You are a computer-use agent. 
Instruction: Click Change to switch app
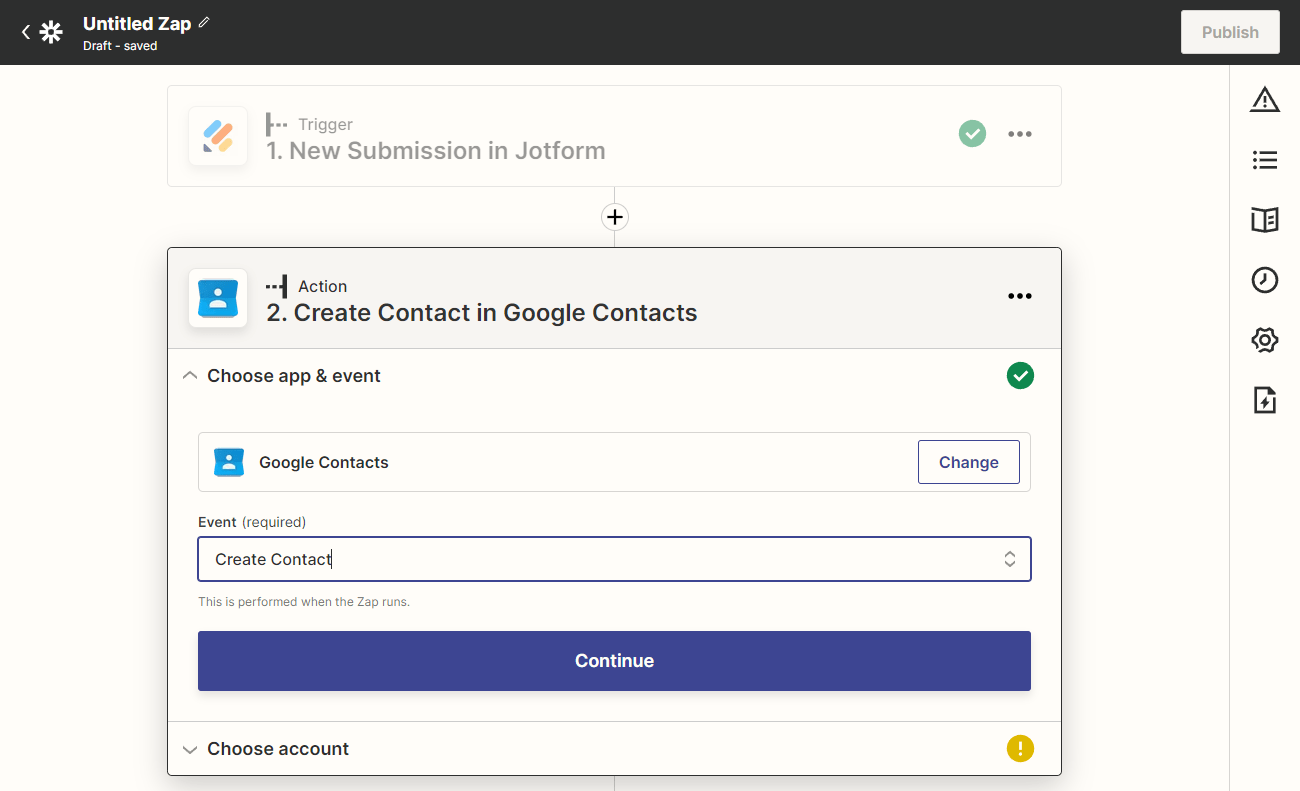(968, 462)
